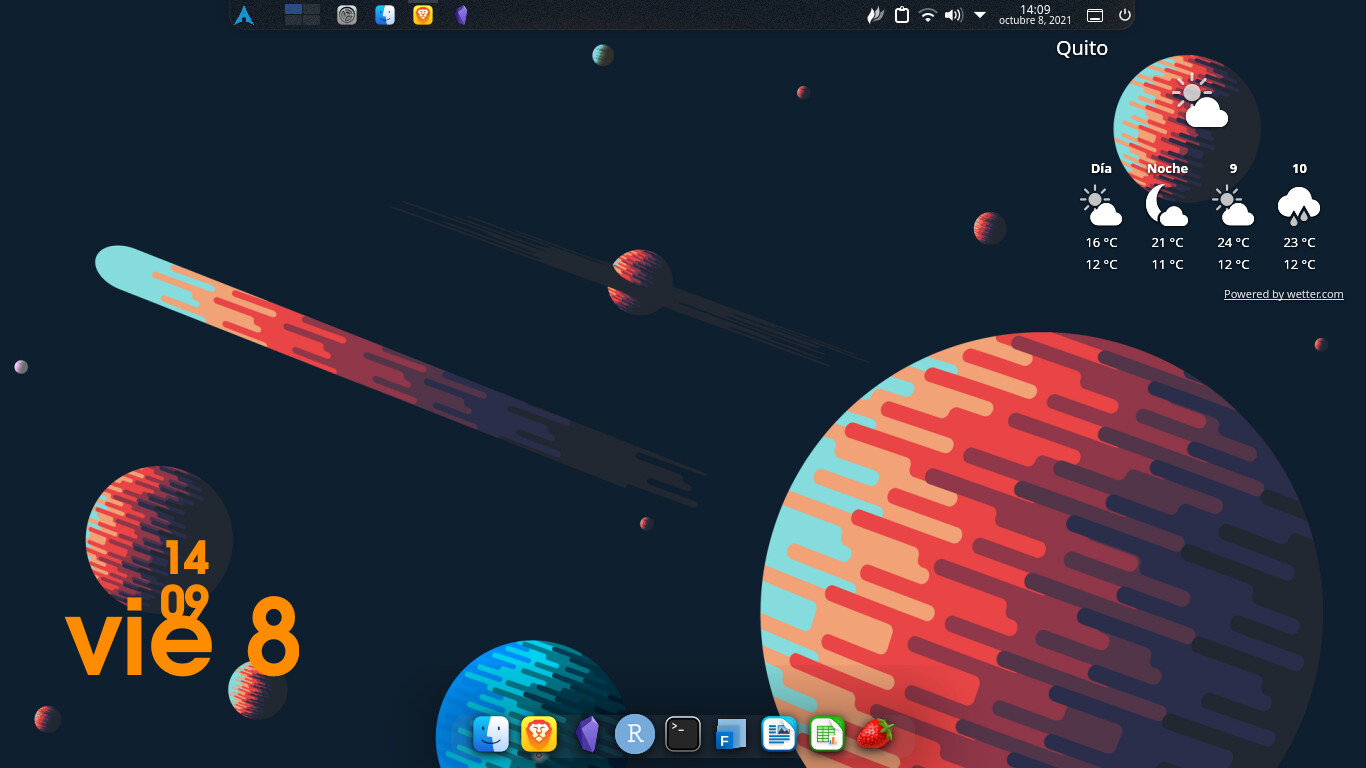Viewport: 1366px width, 768px height.
Task: Click the 23 °C temperature for day 10
Action: [x=1299, y=243]
